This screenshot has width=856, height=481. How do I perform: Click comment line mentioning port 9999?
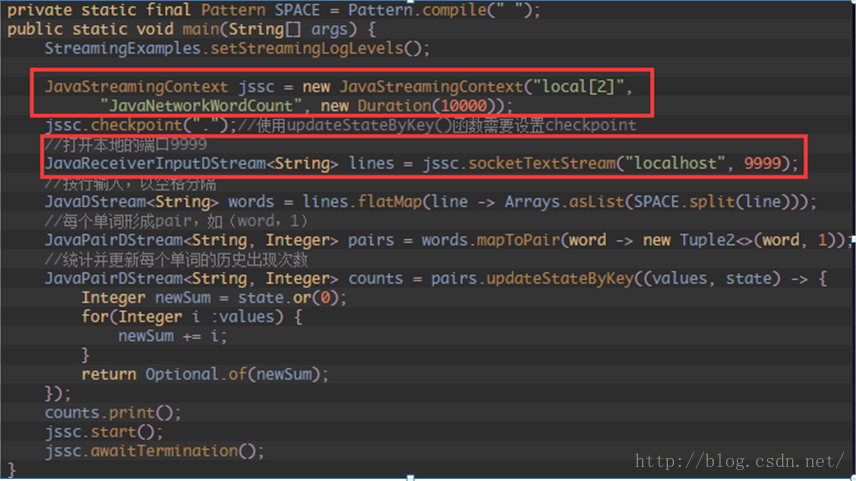126,145
